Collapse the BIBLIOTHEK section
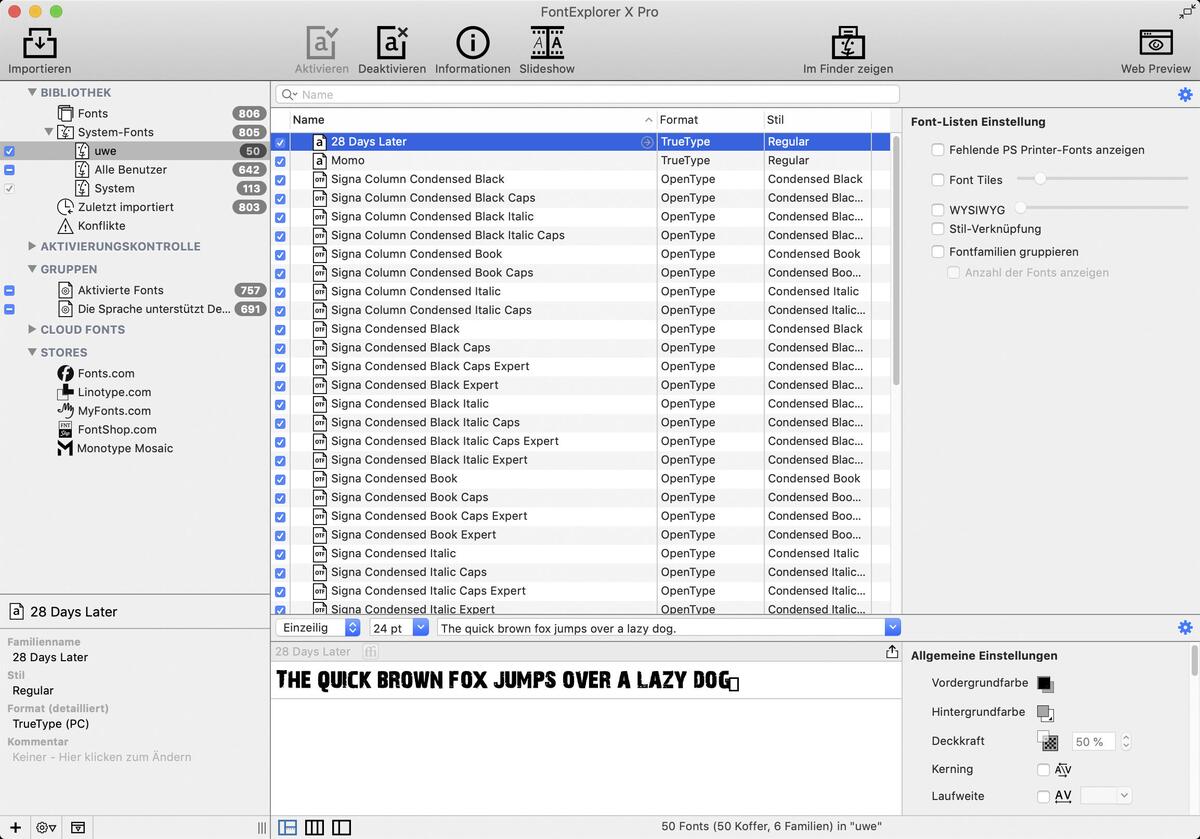 pos(32,92)
